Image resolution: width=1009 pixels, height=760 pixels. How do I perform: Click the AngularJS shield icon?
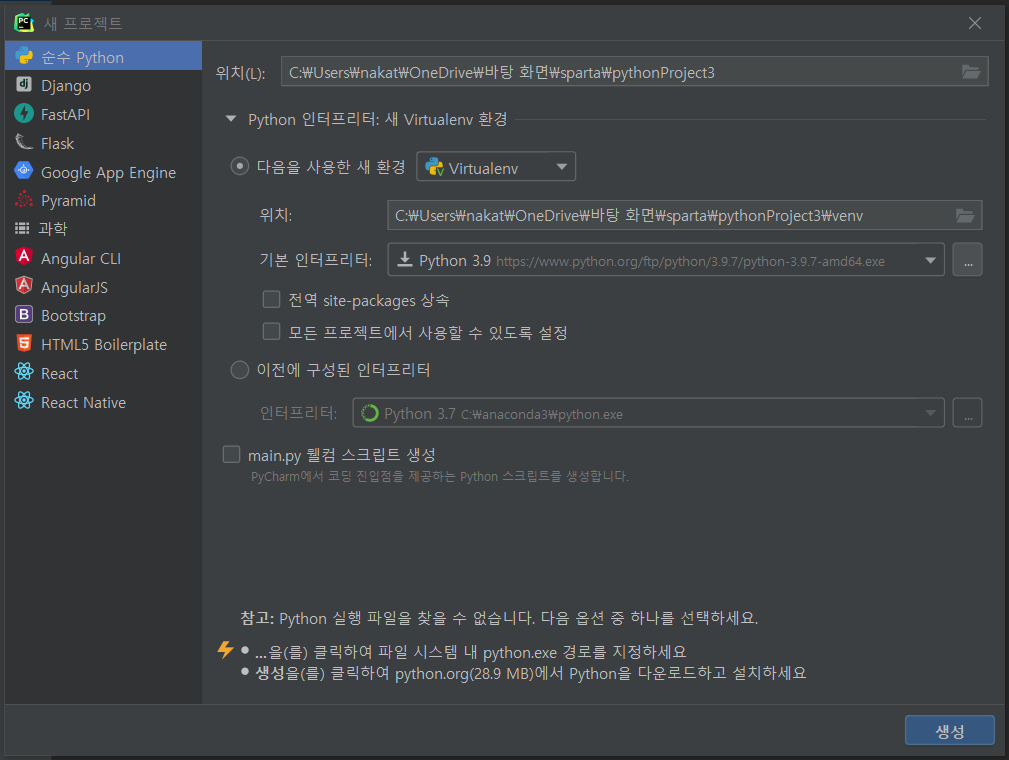[x=24, y=286]
